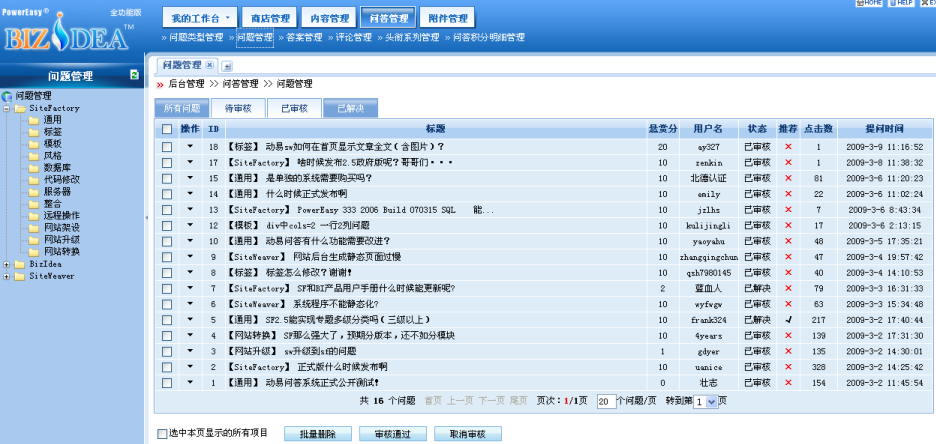Expand the BizIdea tree node
The height and width of the screenshot is (444, 936).
pos(7,264)
